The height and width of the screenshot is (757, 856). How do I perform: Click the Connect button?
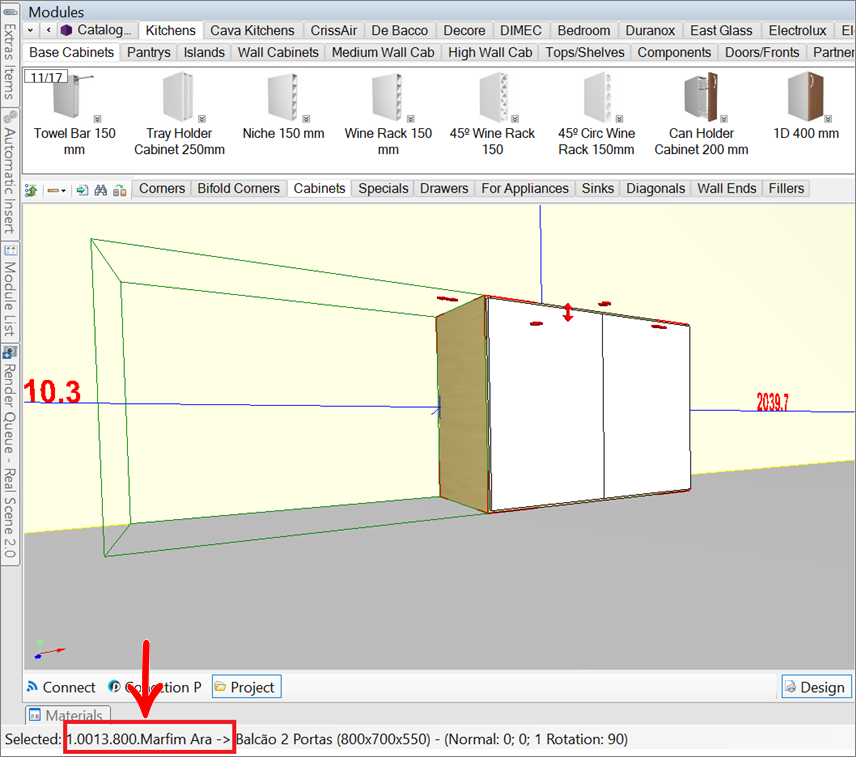click(x=61, y=687)
